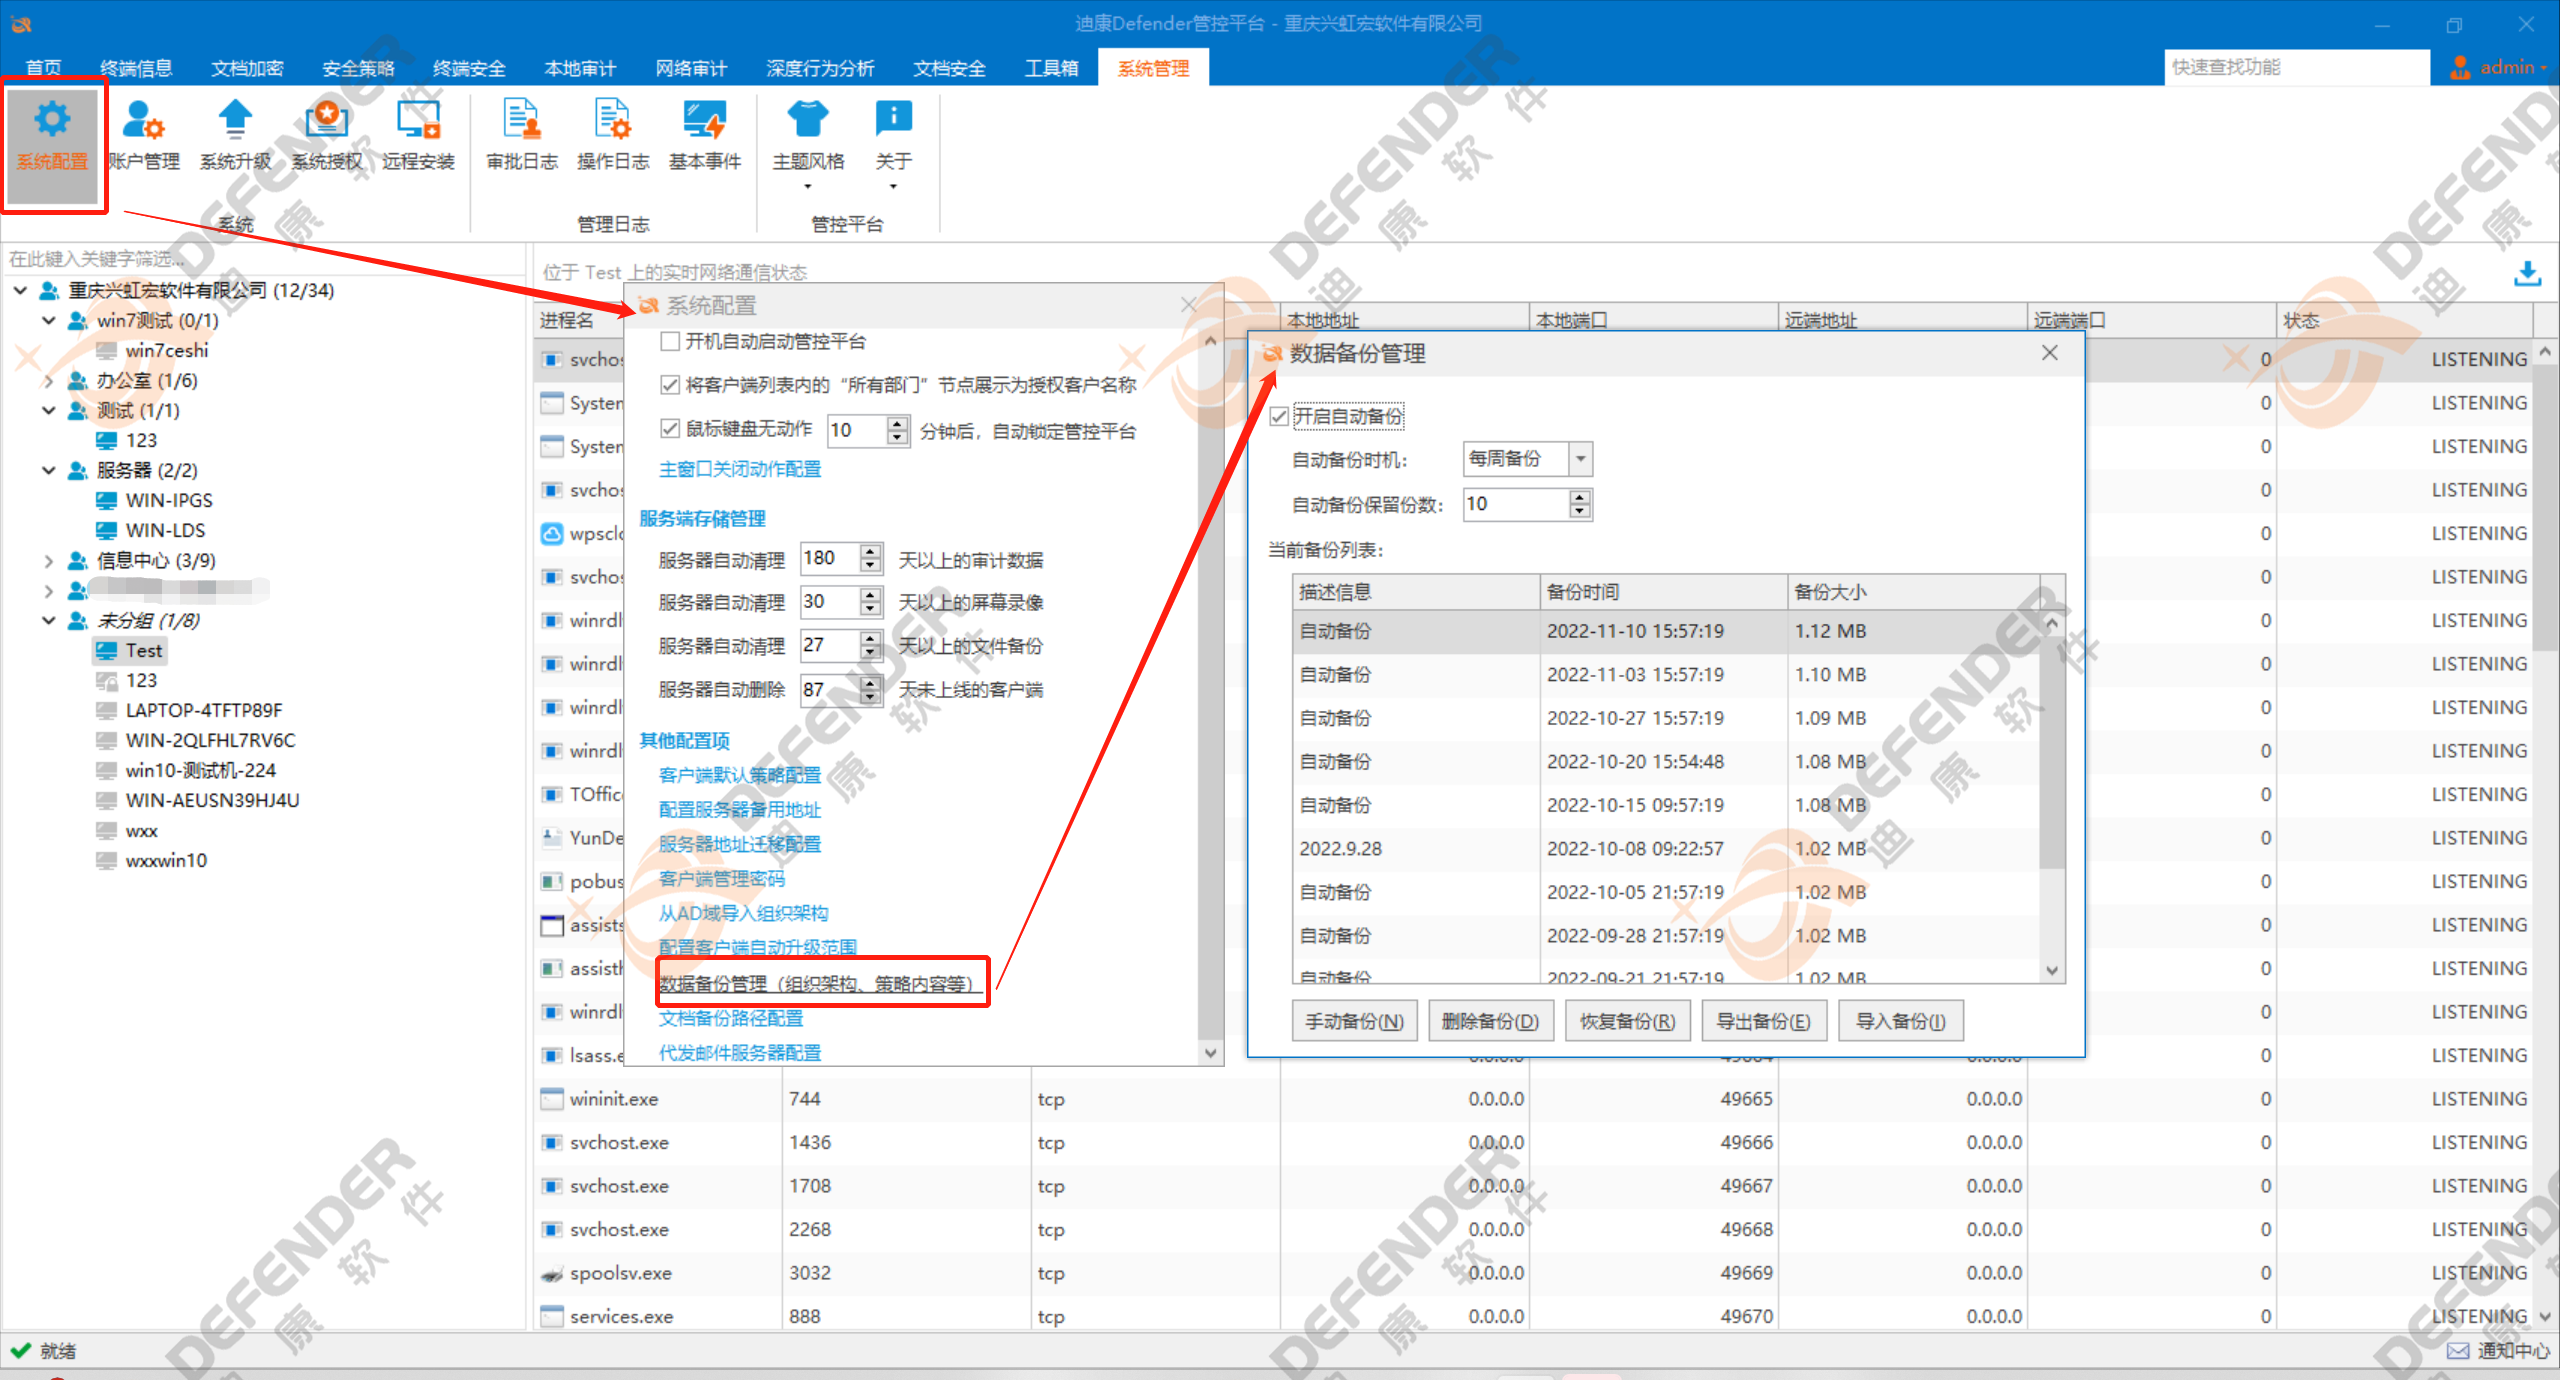
Task: Click 手动备份(N) button
Action: click(x=1354, y=1021)
